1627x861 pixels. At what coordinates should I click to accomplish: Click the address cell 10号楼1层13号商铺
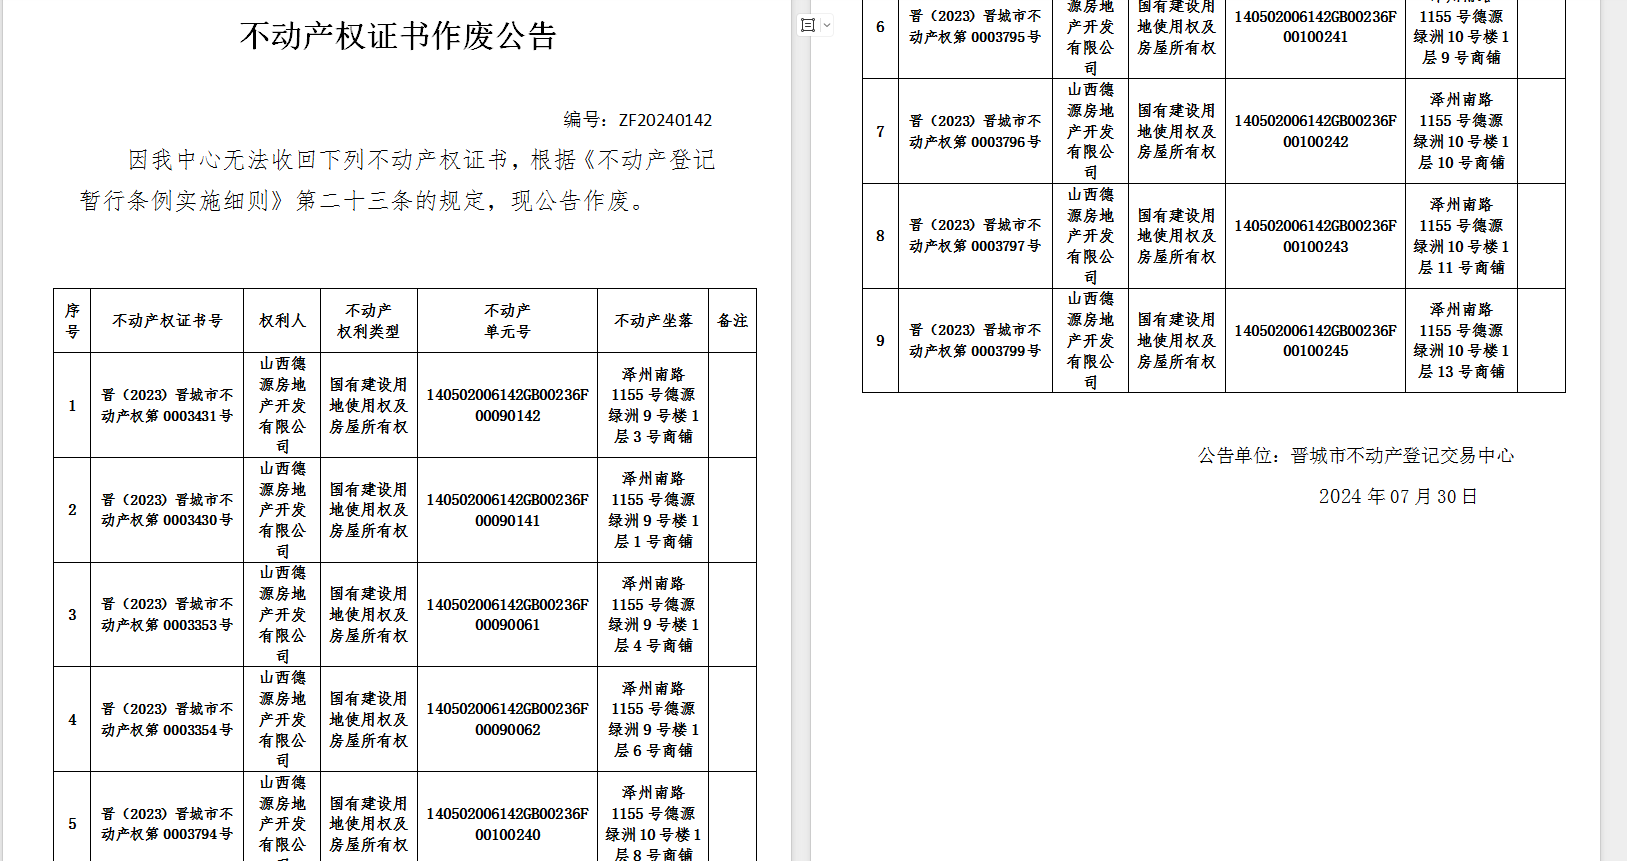1461,340
